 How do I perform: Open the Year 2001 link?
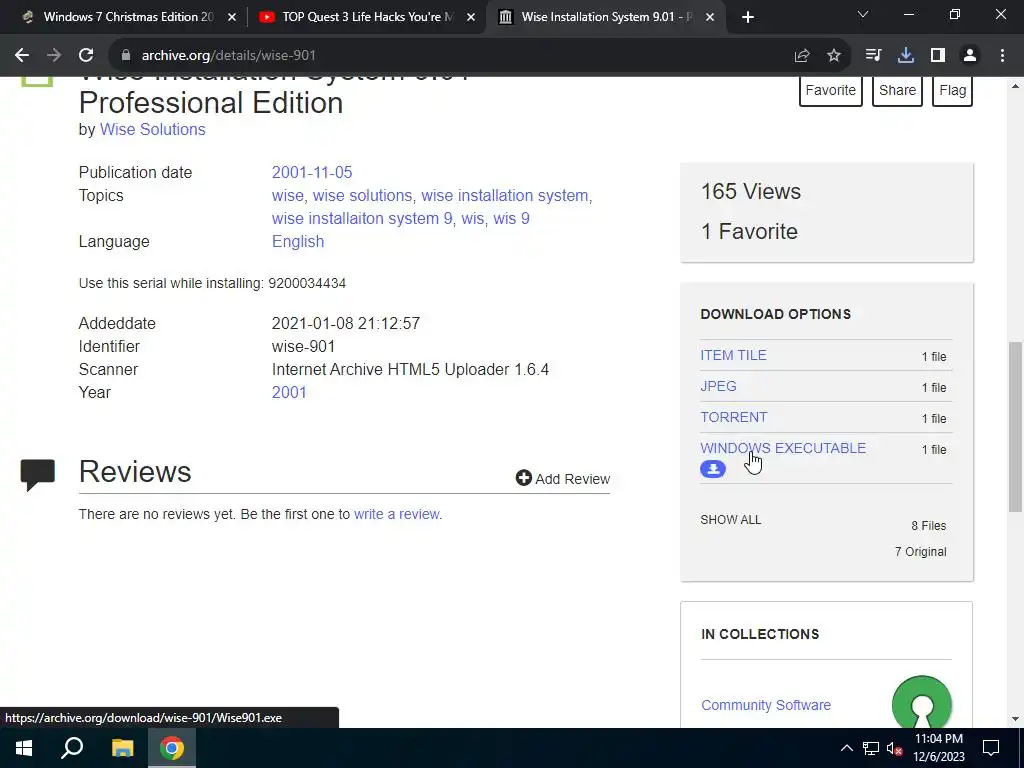pos(289,392)
